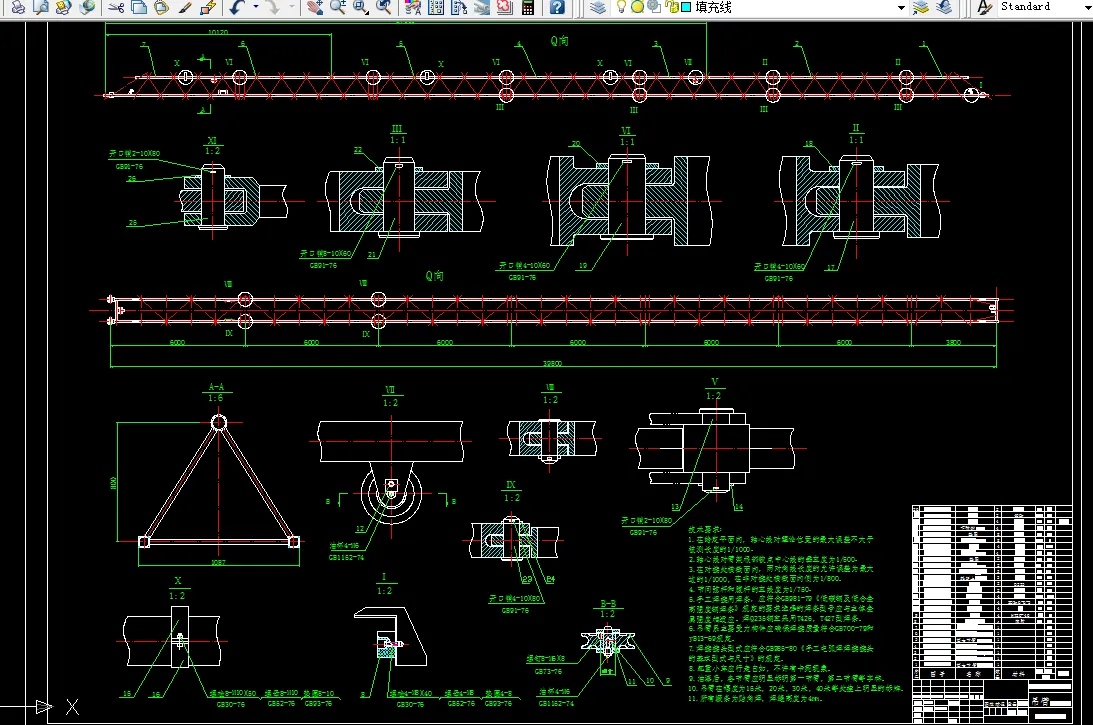Toggle layer on/off light bulb
1093x725 pixels.
[620, 7]
